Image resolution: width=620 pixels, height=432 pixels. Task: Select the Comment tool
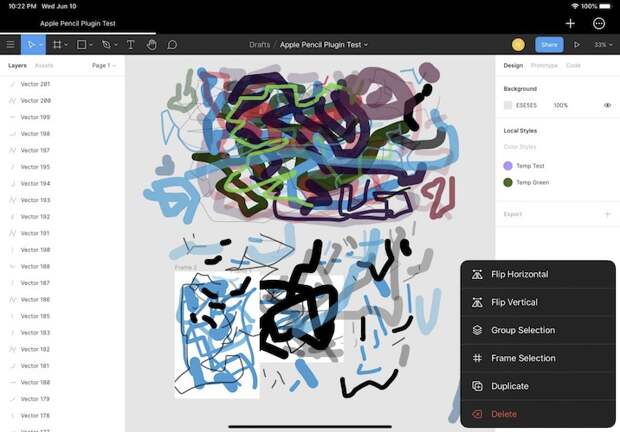pos(172,45)
